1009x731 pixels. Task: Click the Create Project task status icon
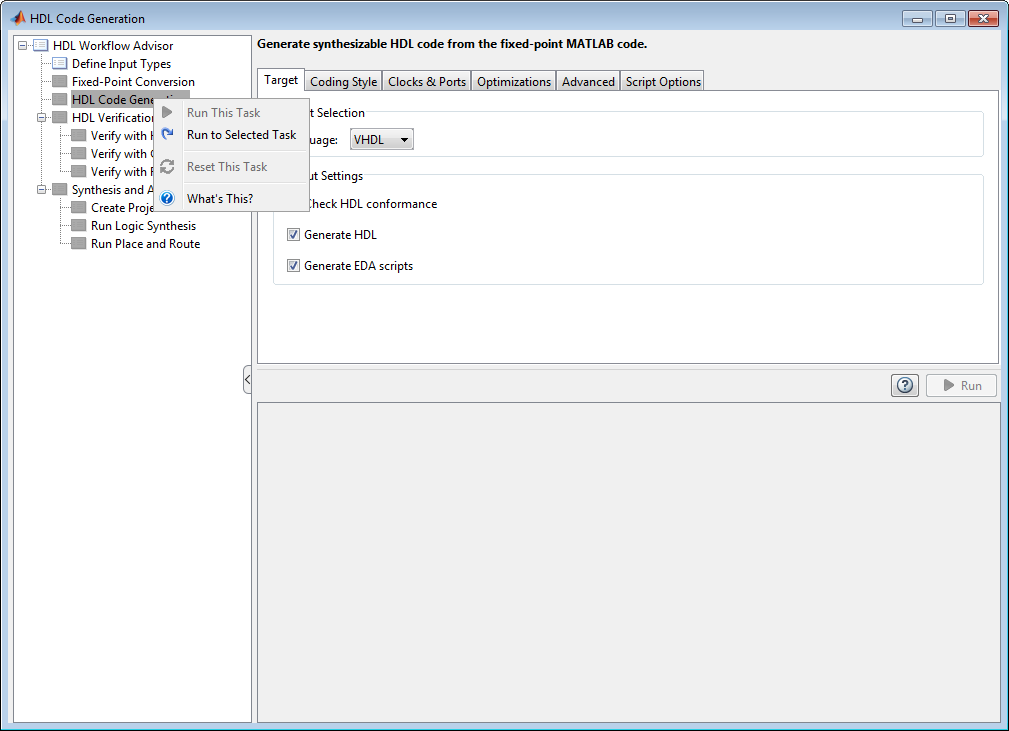pos(79,207)
